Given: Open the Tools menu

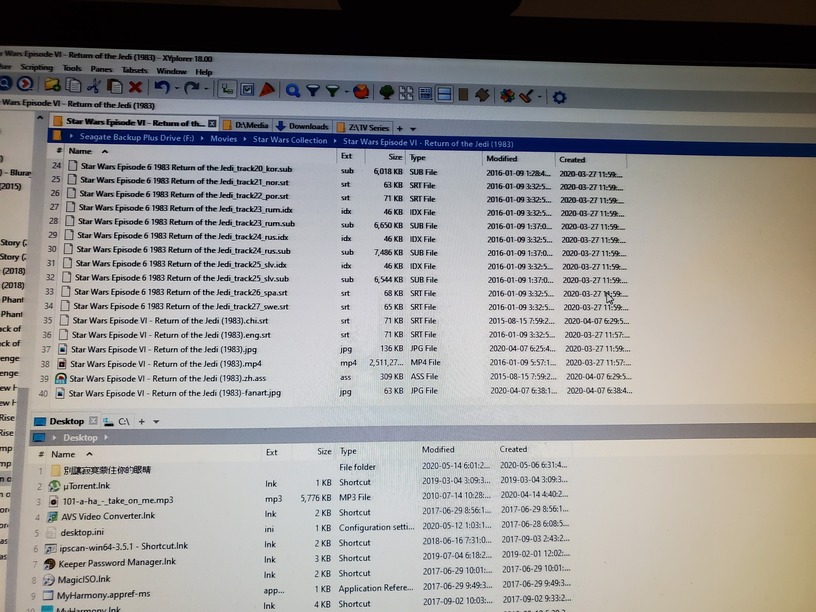Looking at the screenshot, I should click(x=72, y=68).
